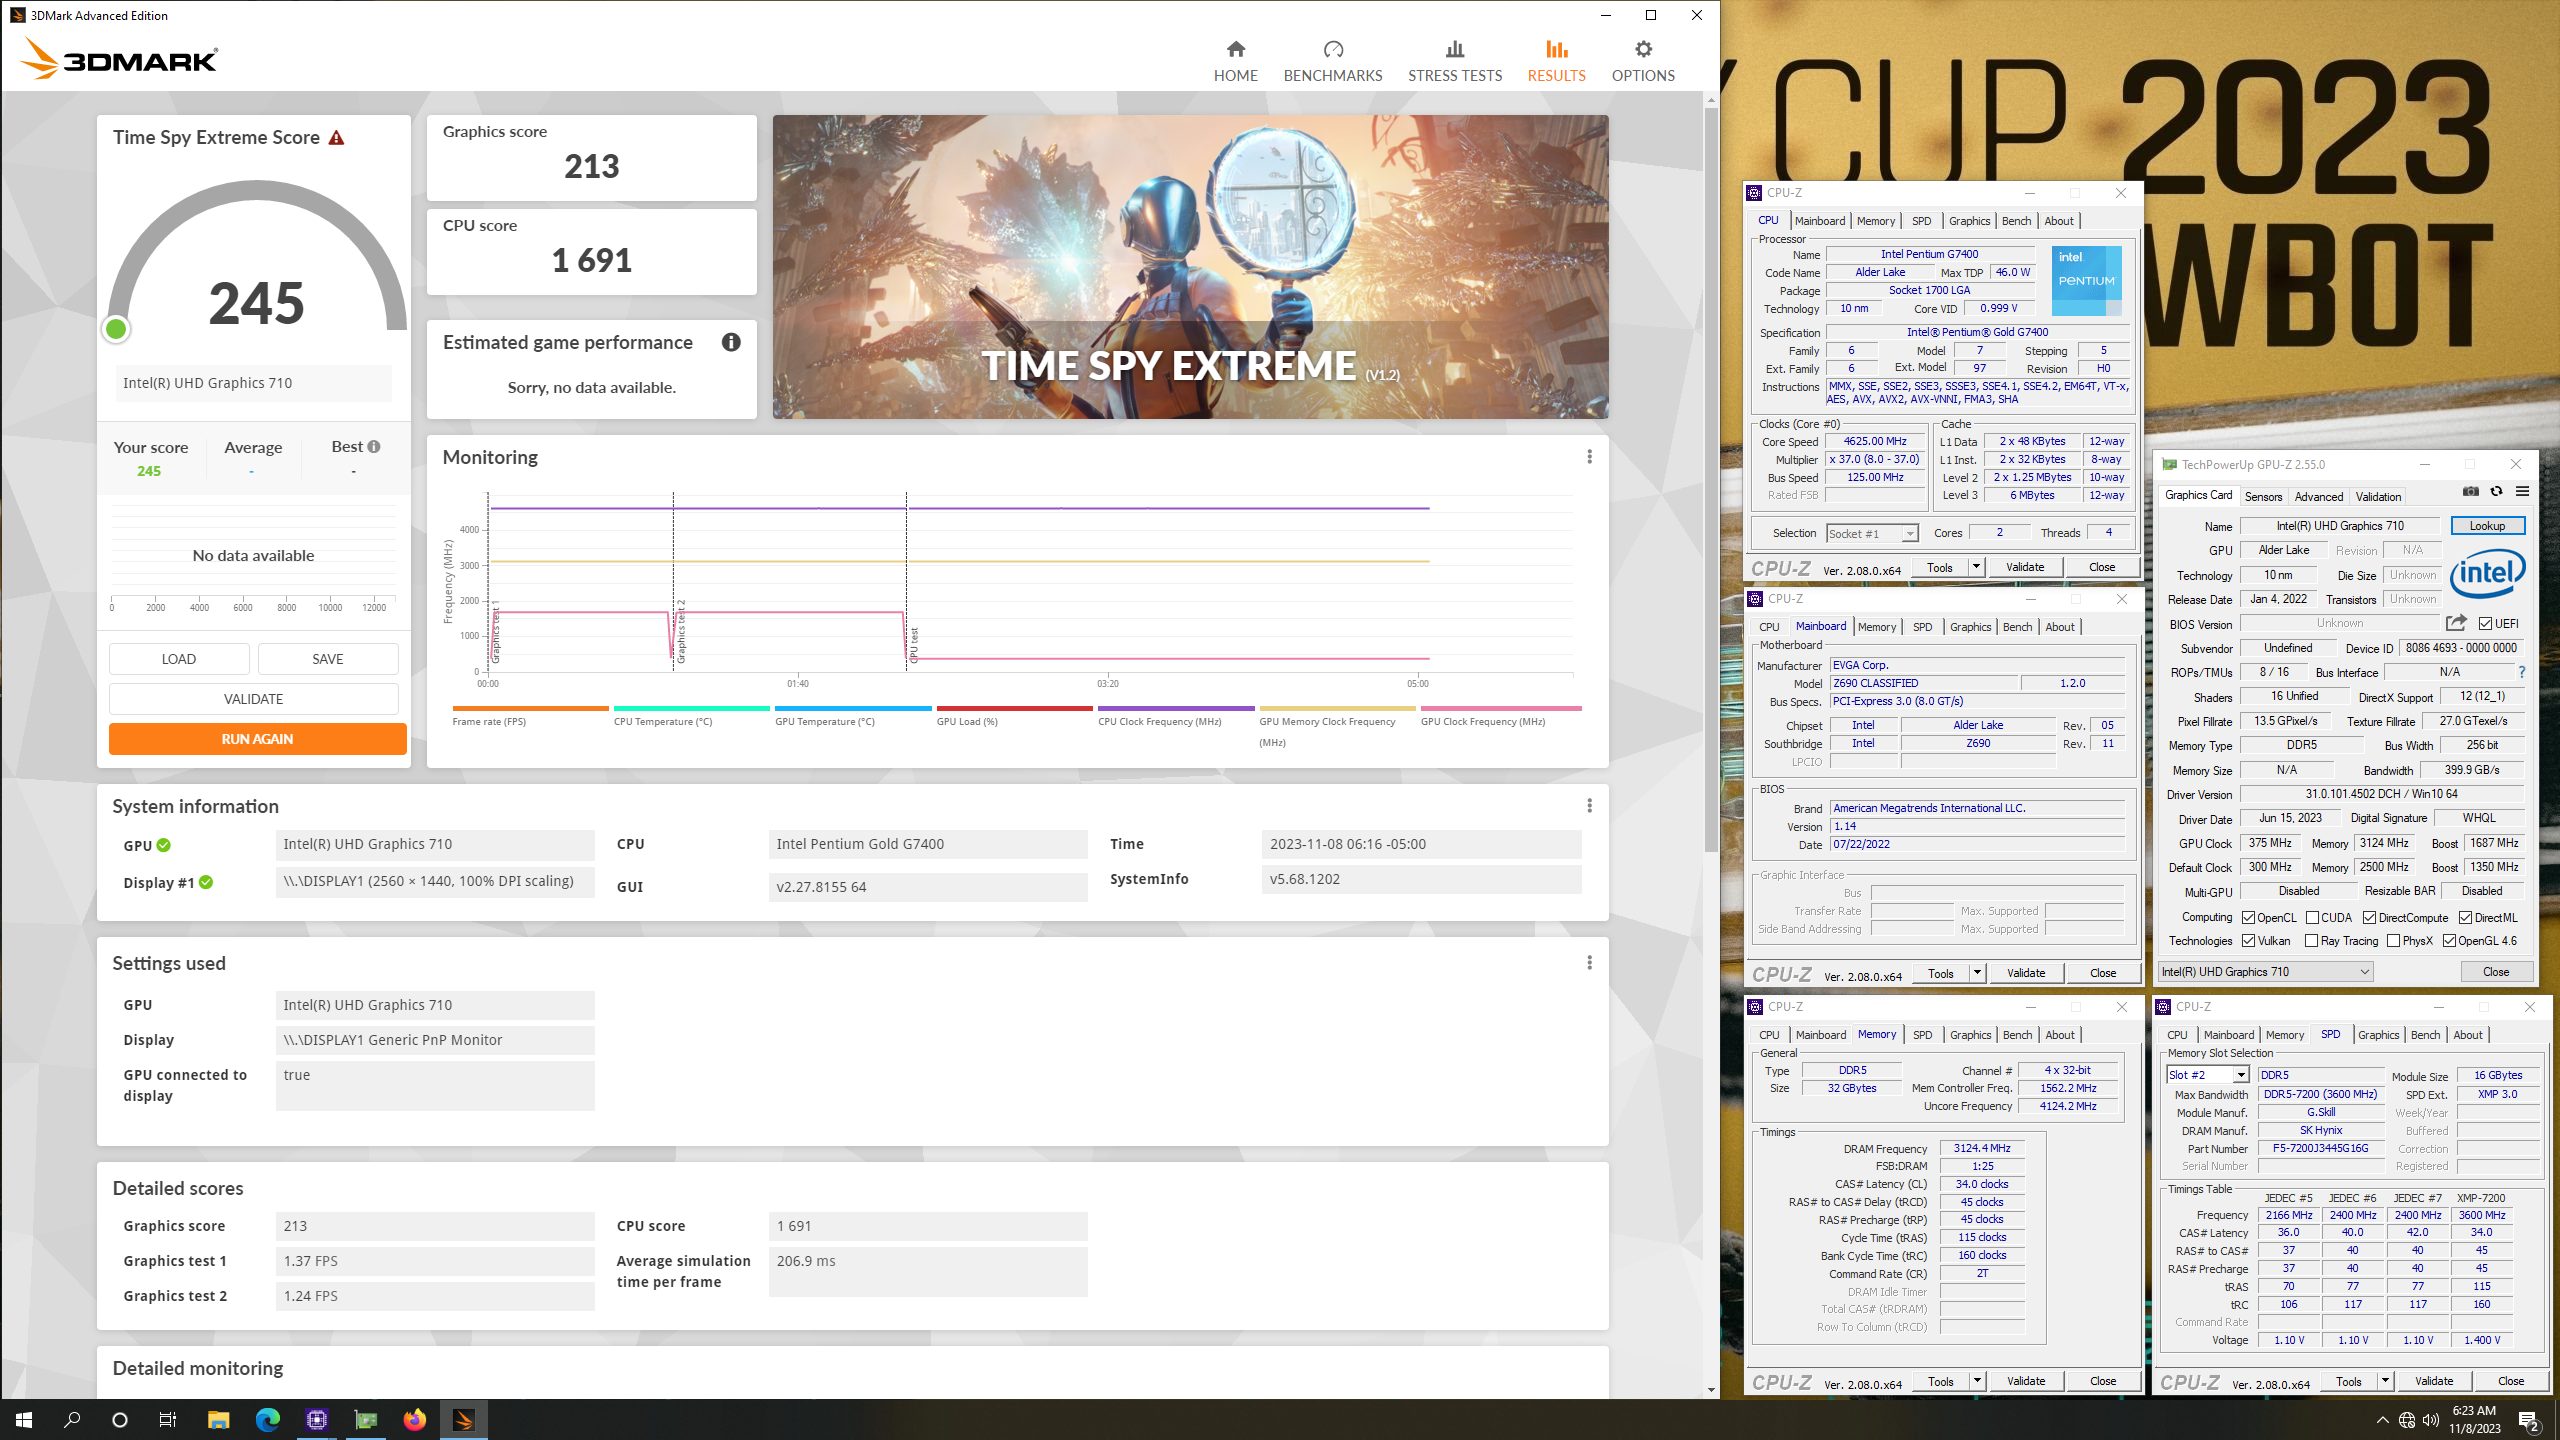Click the VALIDATE button in 3DMark

[x=253, y=699]
